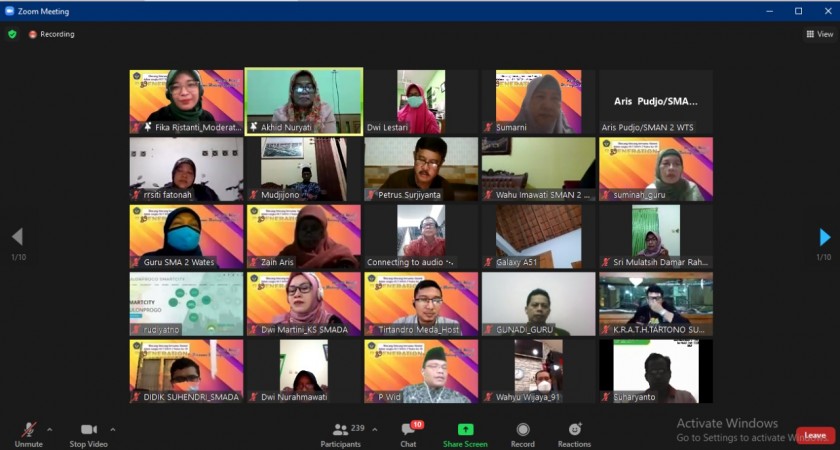This screenshot has width=840, height=450.
Task: Select Wahyu Wijaya_91 video tile
Action: pos(538,372)
